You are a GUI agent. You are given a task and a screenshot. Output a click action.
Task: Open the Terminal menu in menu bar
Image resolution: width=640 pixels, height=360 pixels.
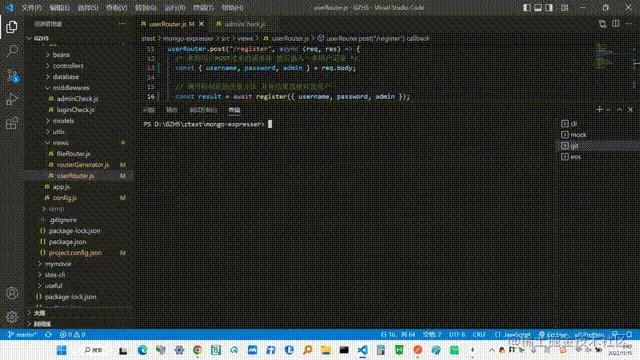click(203, 8)
